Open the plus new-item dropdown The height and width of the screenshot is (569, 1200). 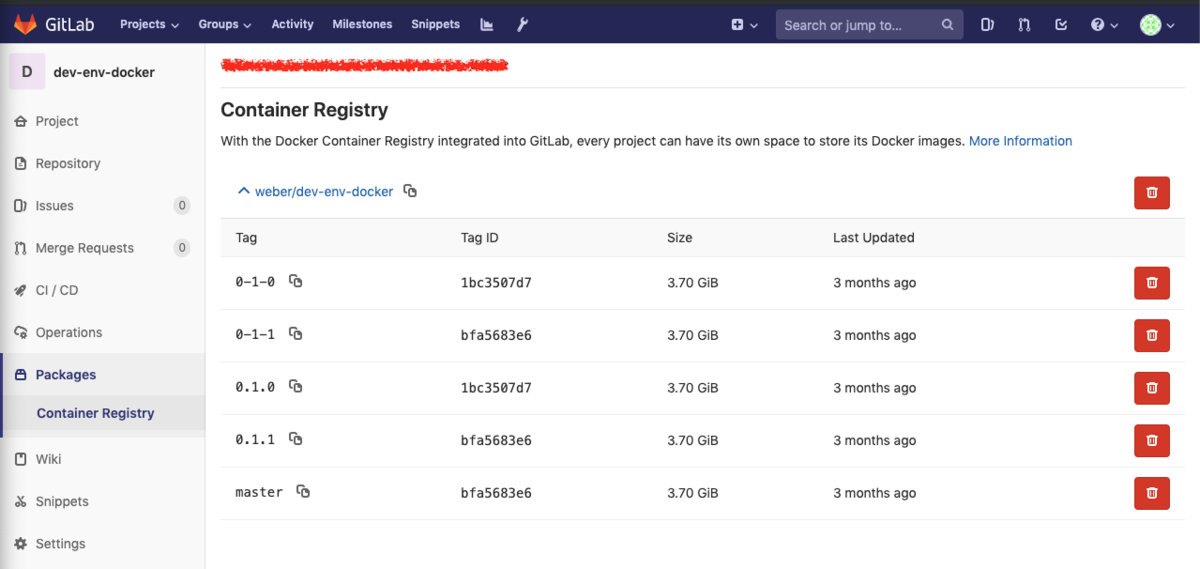pos(744,25)
